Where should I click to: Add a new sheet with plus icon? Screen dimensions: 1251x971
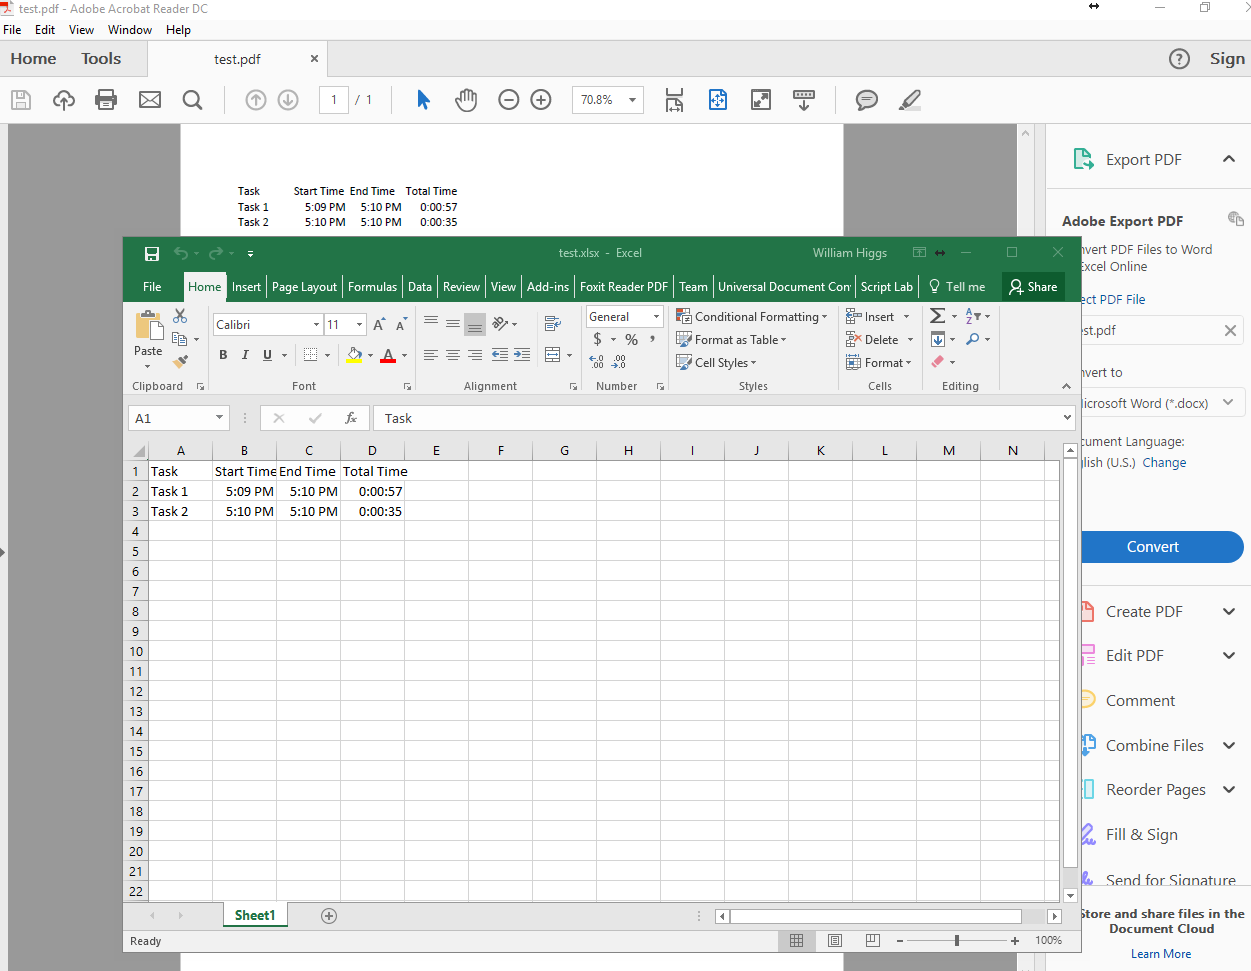pyautogui.click(x=329, y=916)
